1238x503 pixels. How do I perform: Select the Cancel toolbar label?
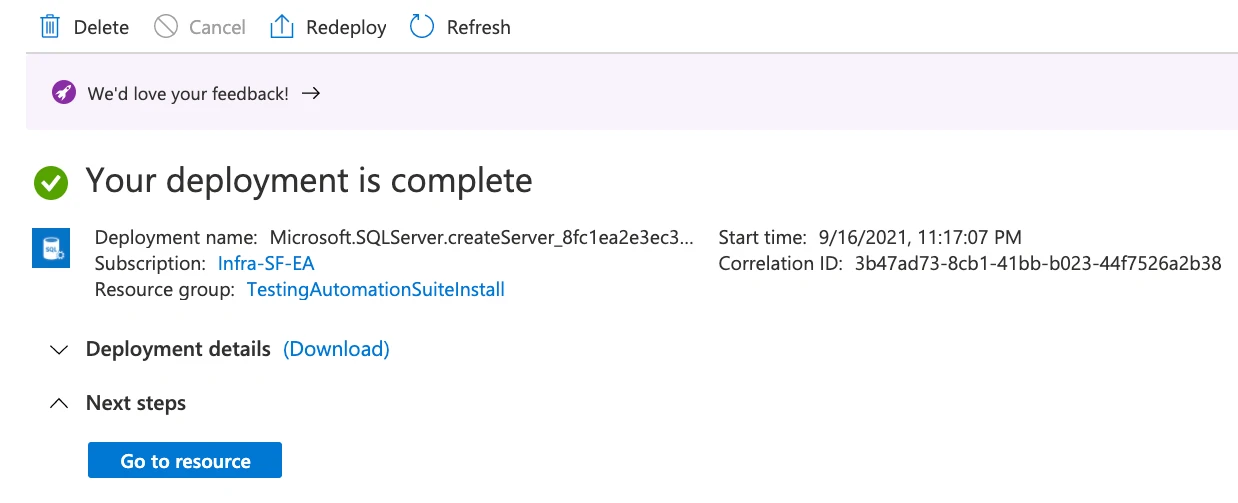click(217, 28)
